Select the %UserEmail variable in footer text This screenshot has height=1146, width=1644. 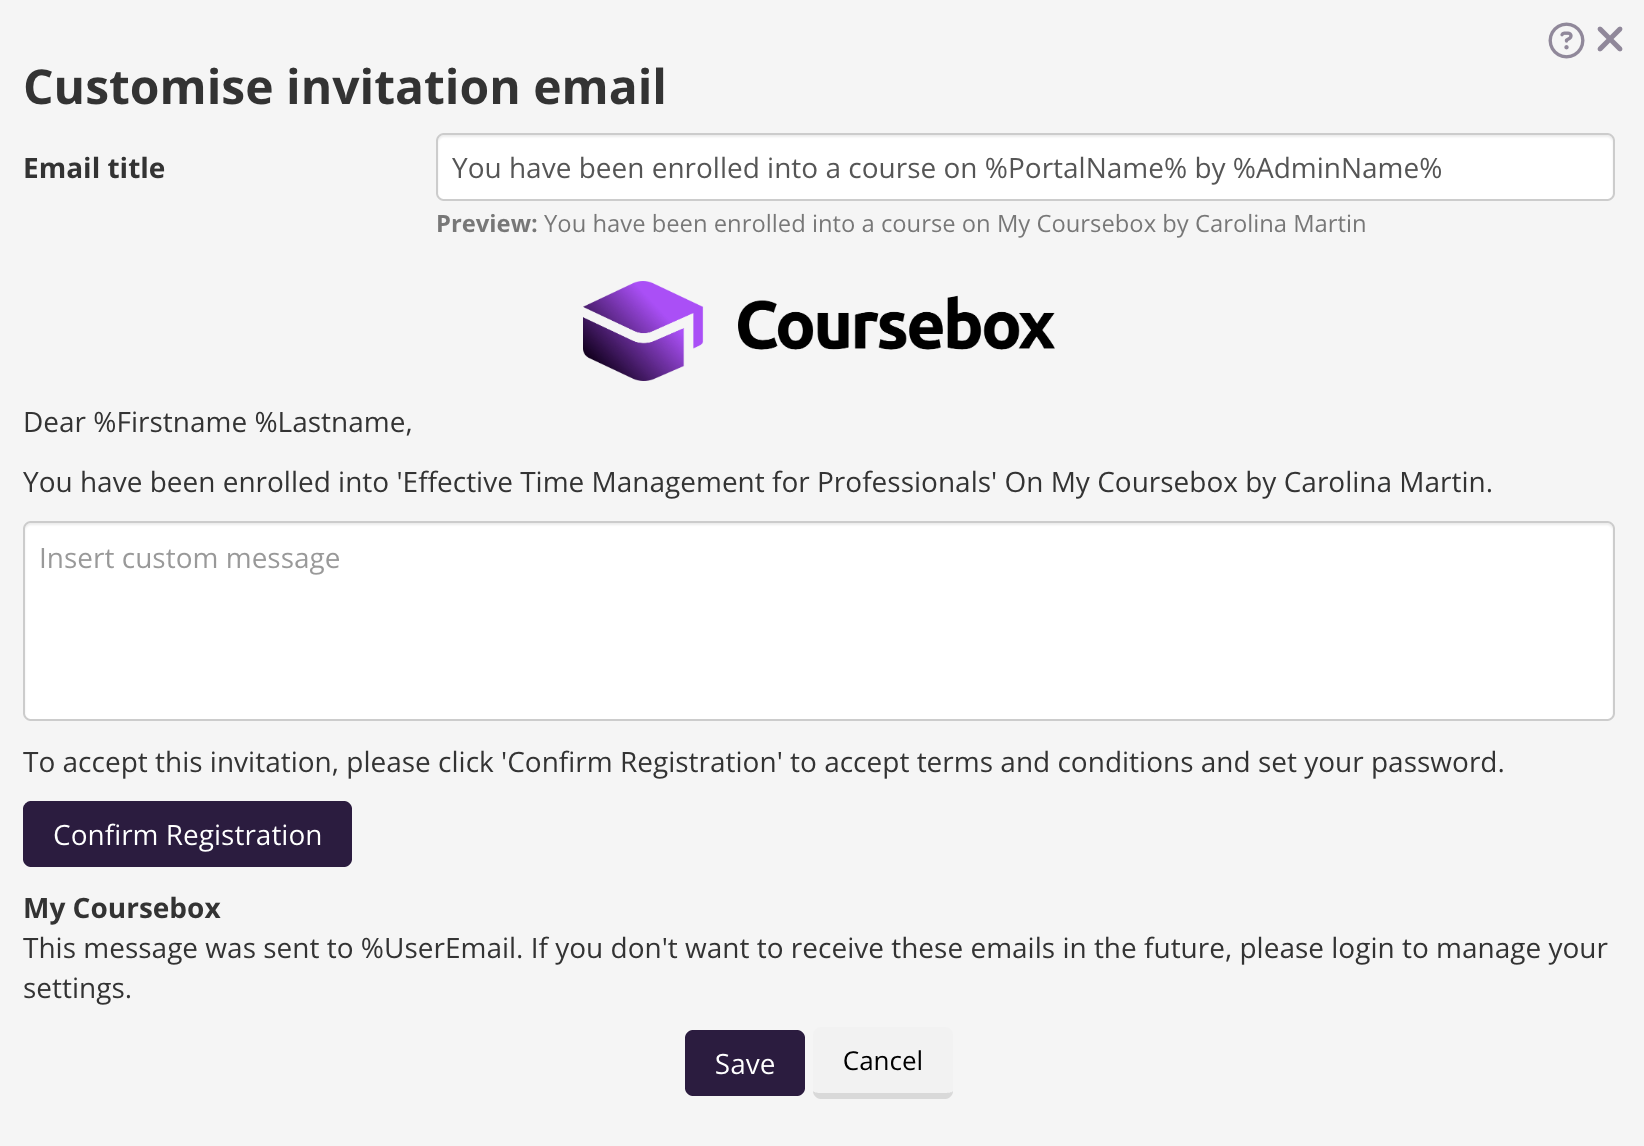pyautogui.click(x=440, y=948)
